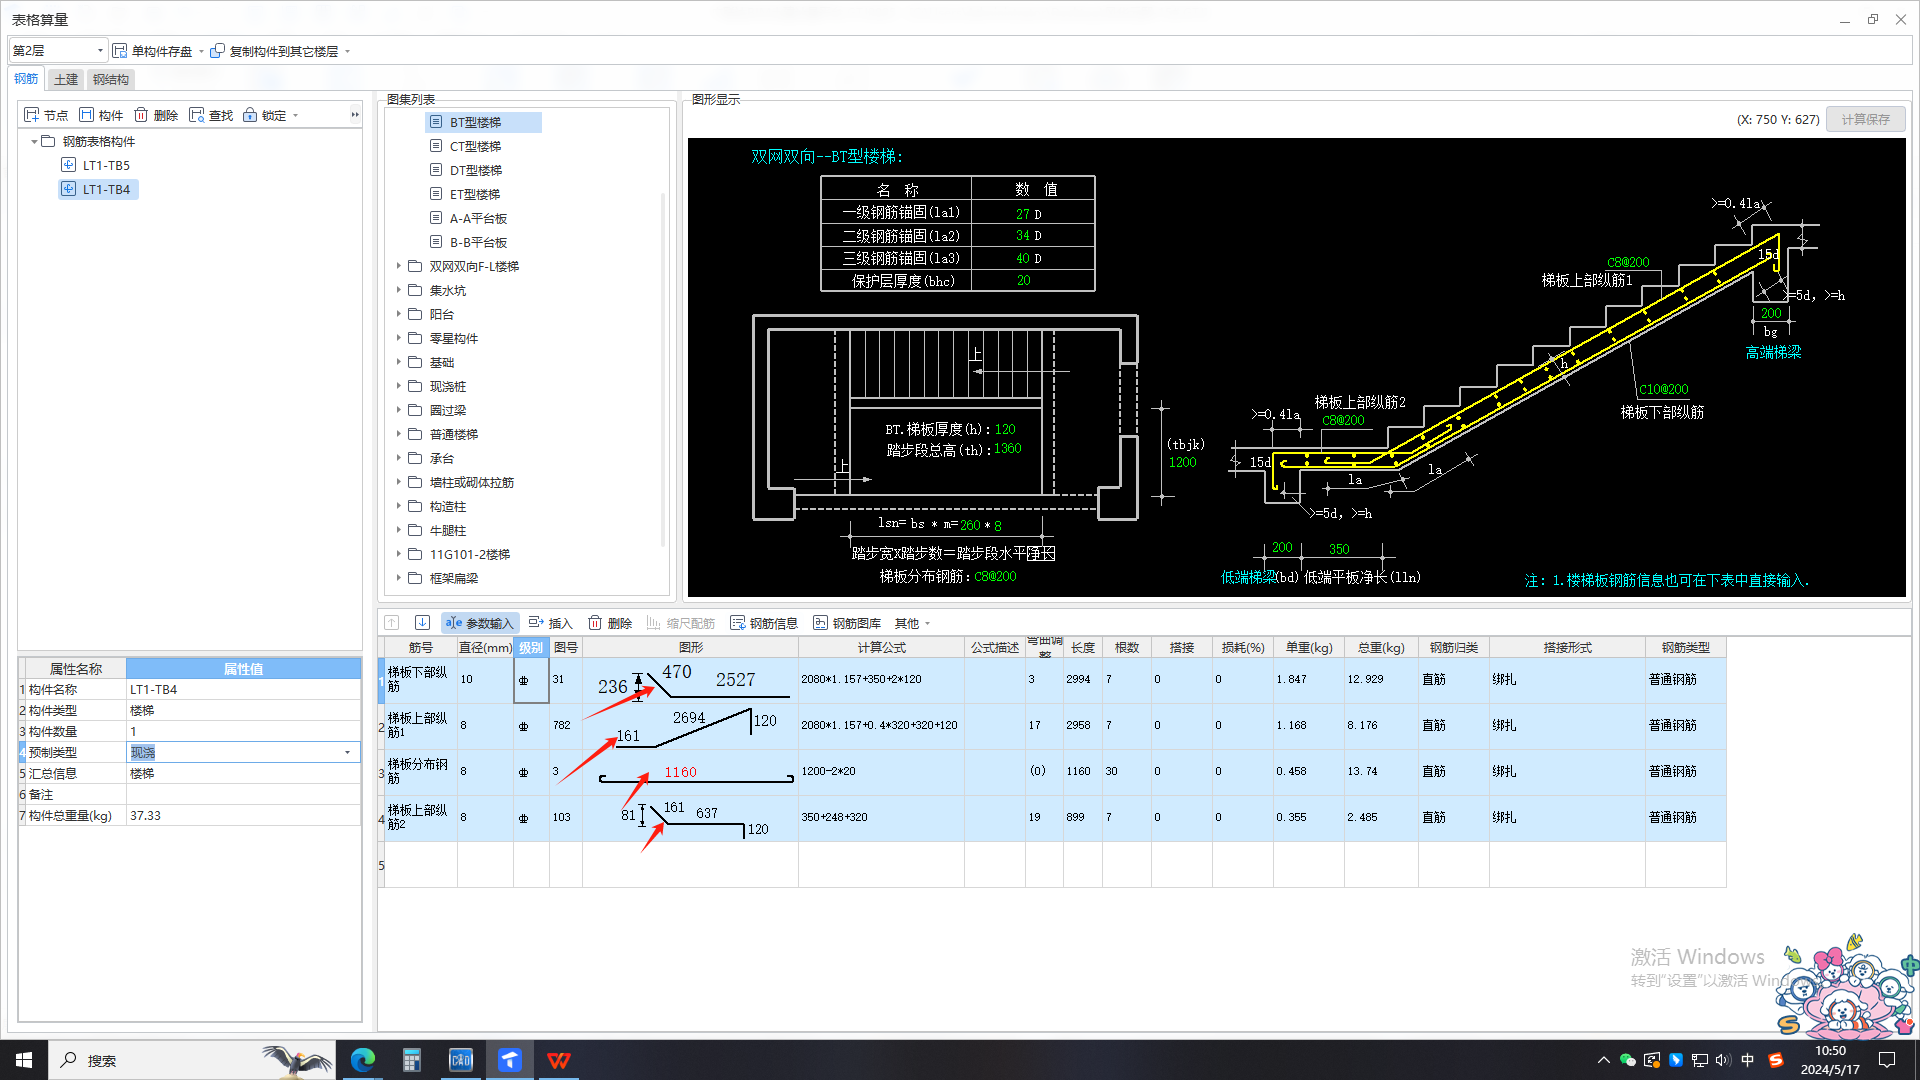This screenshot has height=1080, width=1920.
Task: Click the 构件名称 value LT1-TB4
Action: pos(243,689)
